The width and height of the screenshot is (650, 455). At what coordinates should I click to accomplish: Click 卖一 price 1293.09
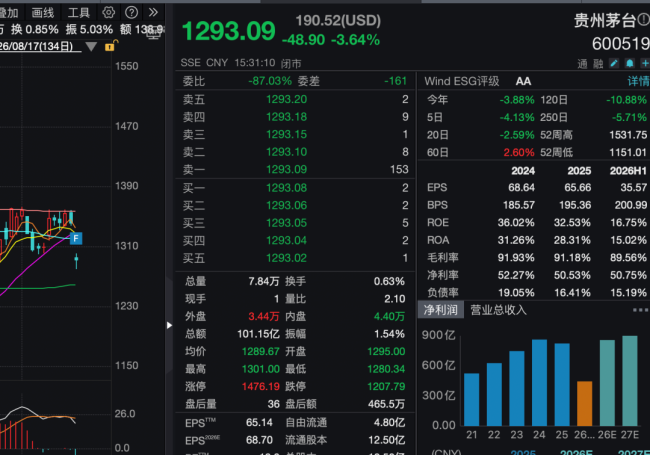[286, 169]
